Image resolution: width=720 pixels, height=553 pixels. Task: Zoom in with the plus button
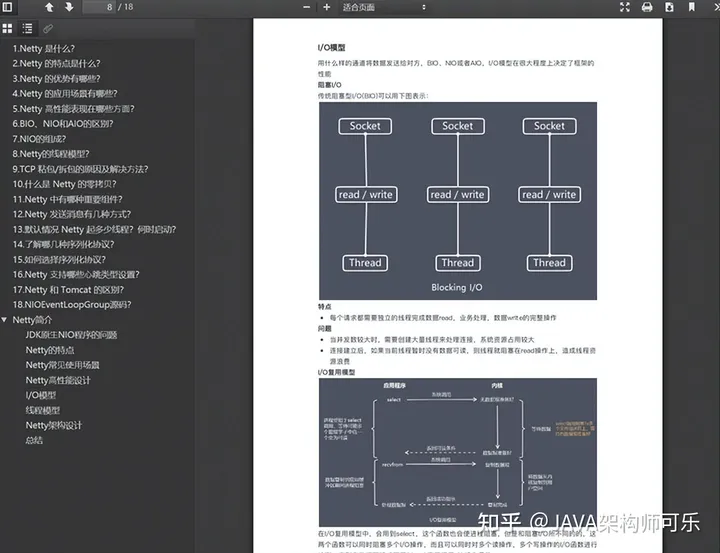(326, 7)
